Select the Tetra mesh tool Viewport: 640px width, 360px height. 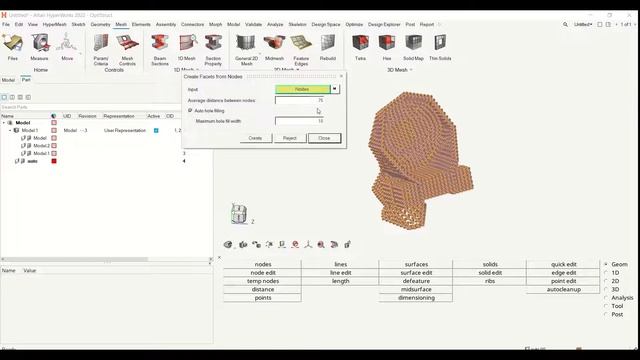[360, 47]
